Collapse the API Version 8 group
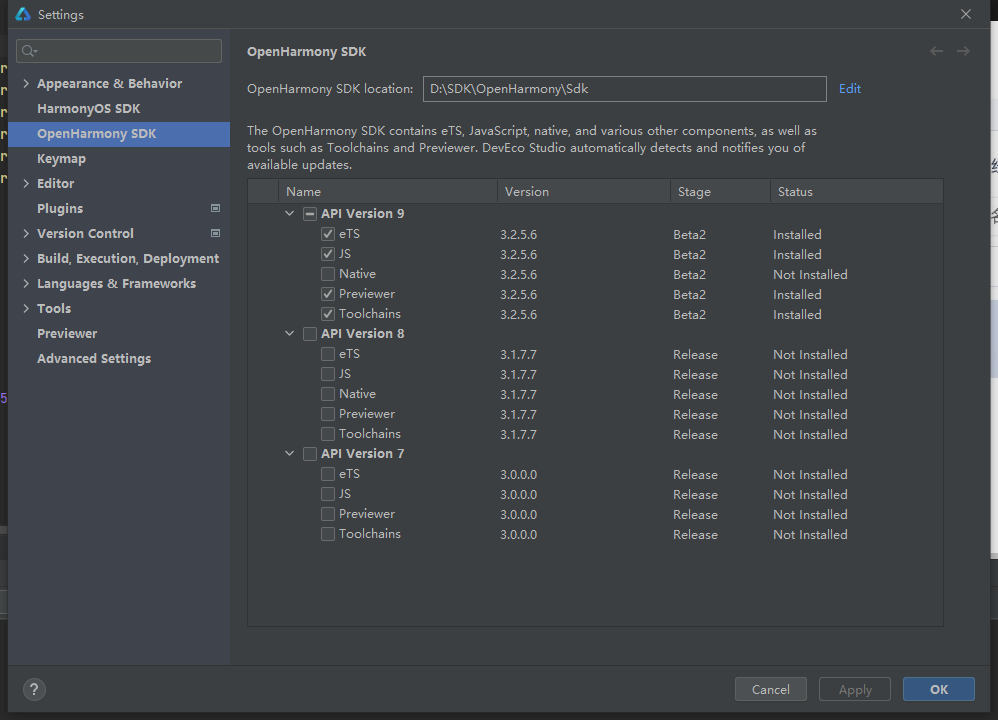This screenshot has width=998, height=720. 290,333
